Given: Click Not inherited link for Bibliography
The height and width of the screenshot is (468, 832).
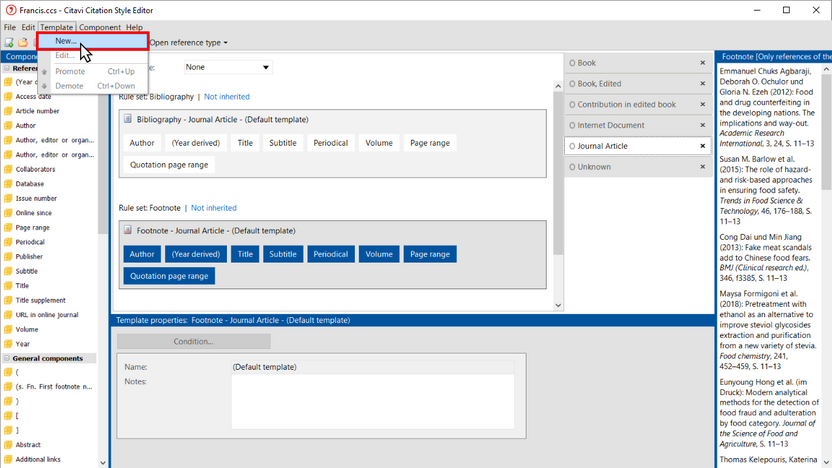Looking at the screenshot, I should pos(227,97).
